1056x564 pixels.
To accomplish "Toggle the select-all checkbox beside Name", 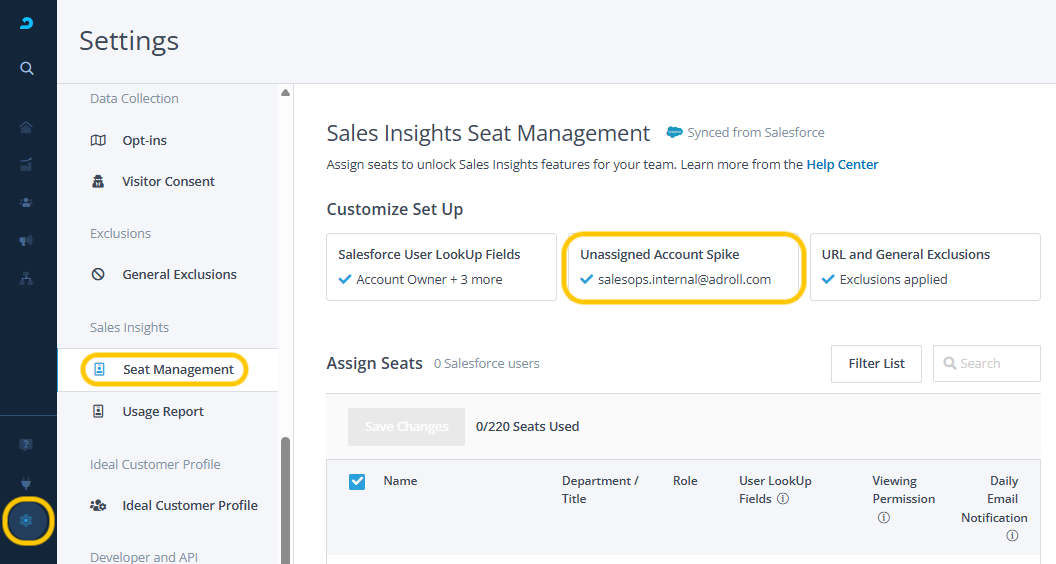I will click(x=357, y=482).
